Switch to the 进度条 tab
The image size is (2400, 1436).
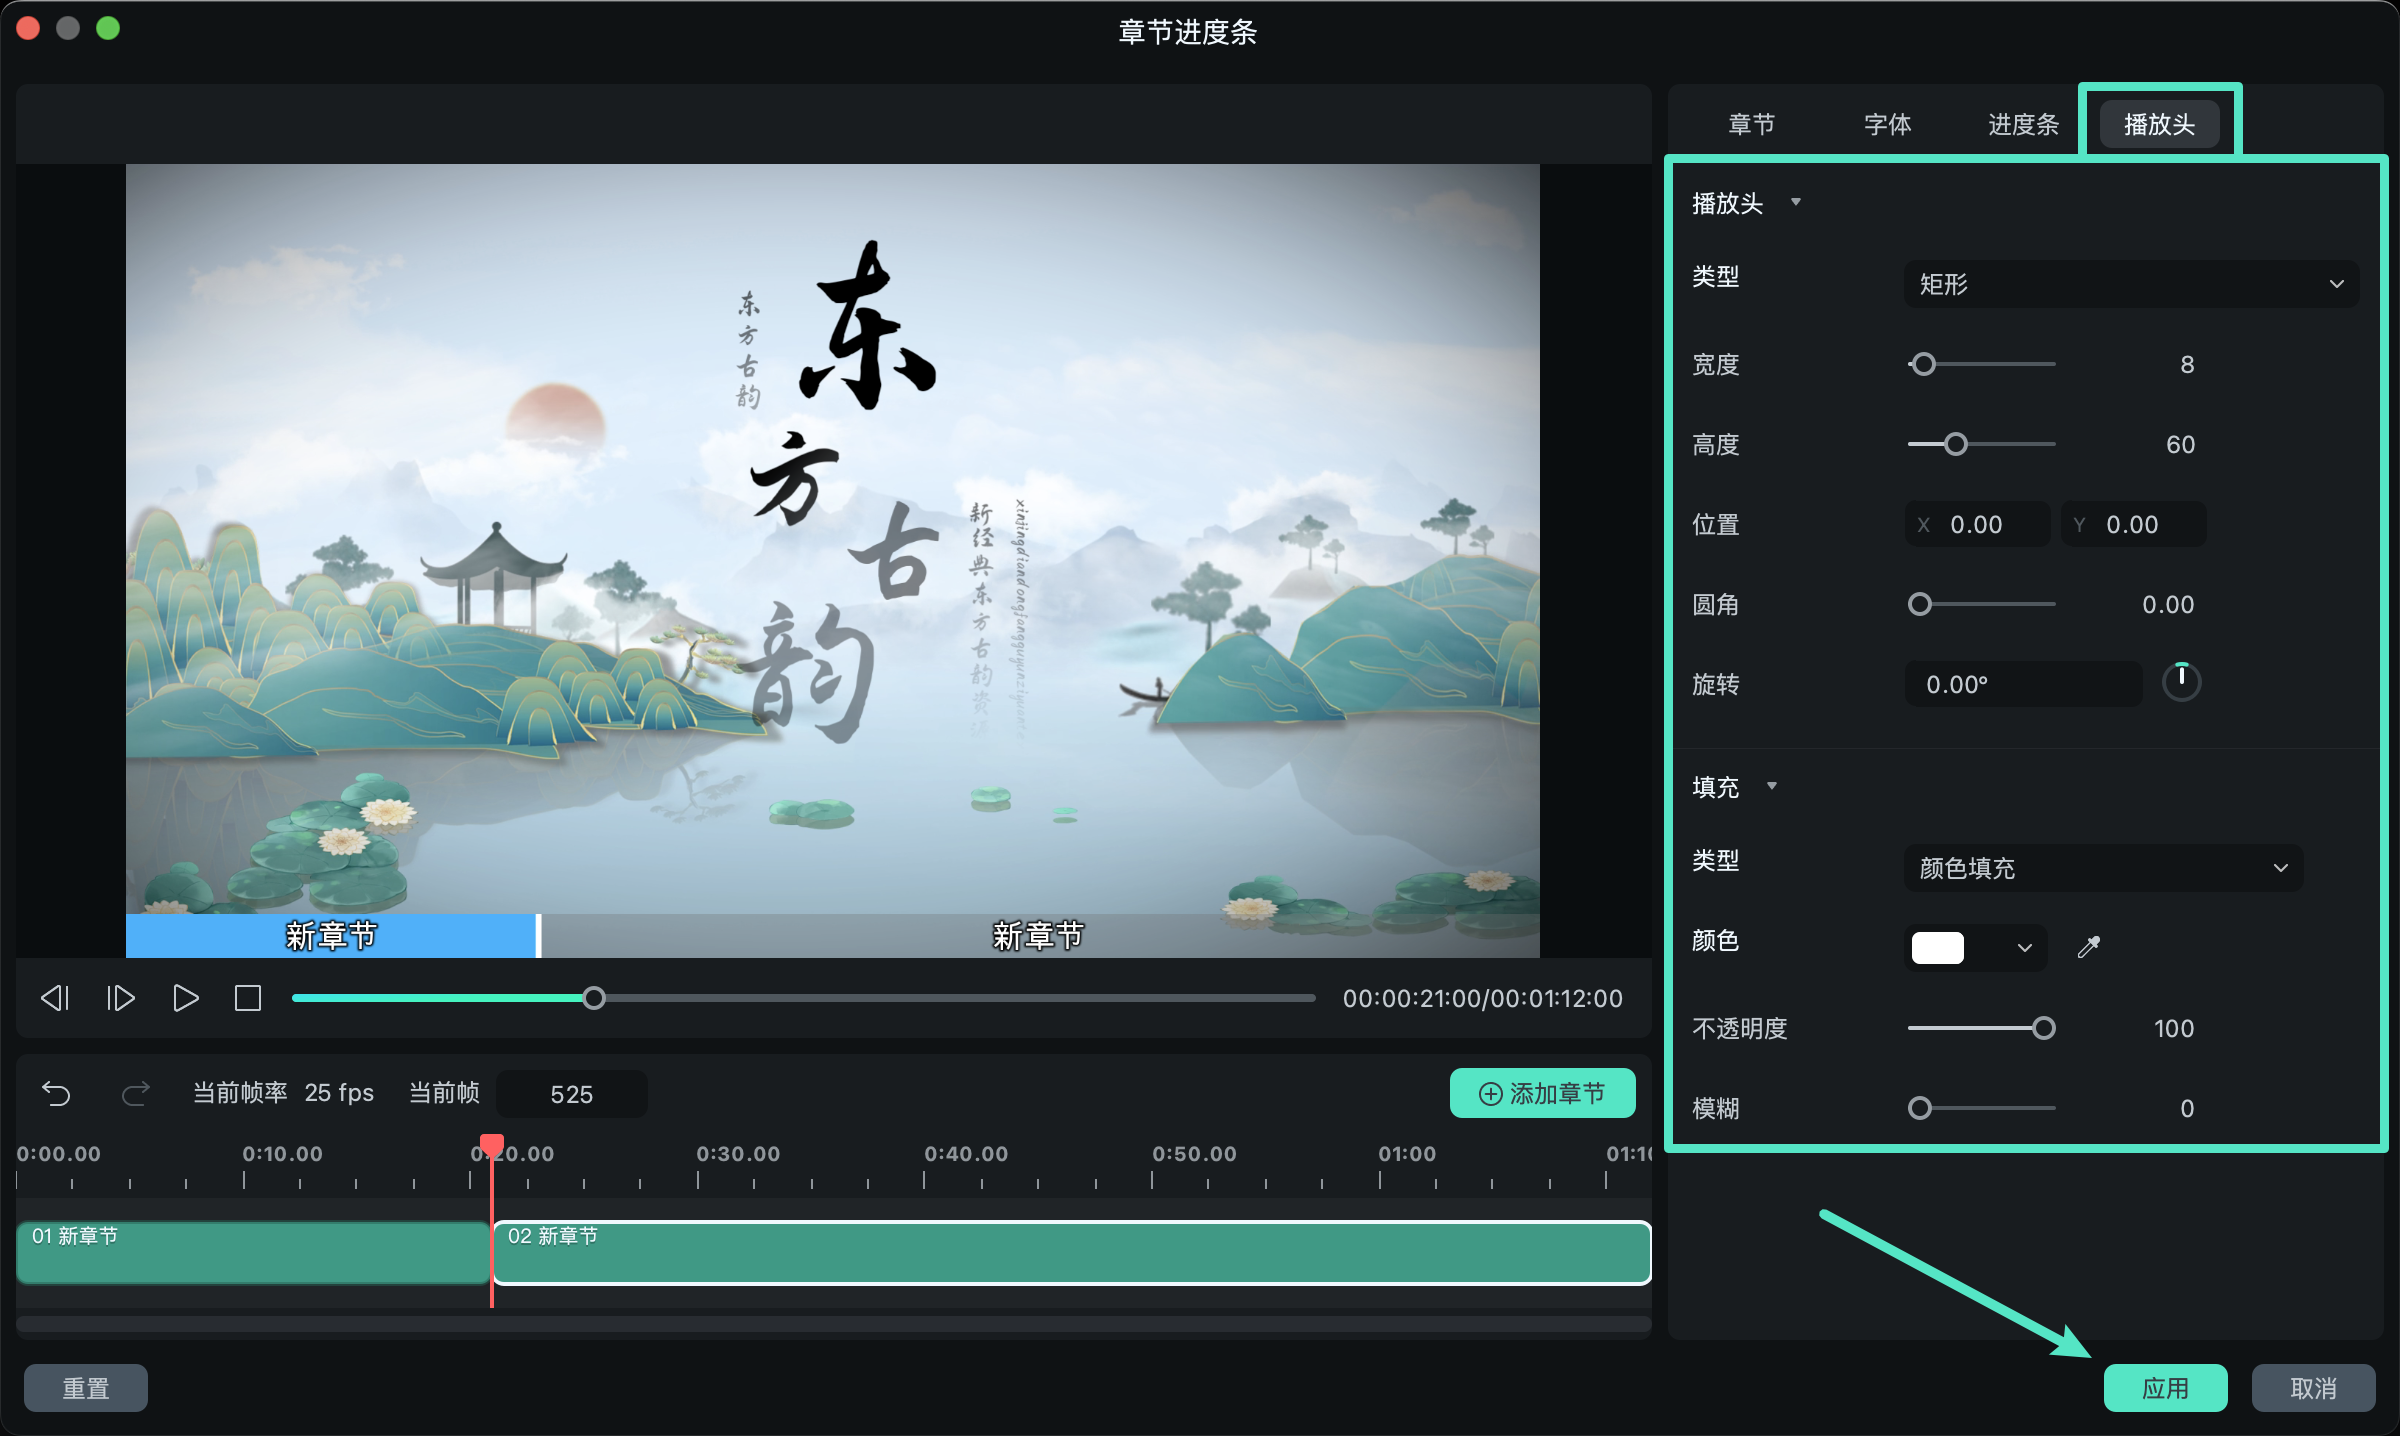pyautogui.click(x=2024, y=124)
